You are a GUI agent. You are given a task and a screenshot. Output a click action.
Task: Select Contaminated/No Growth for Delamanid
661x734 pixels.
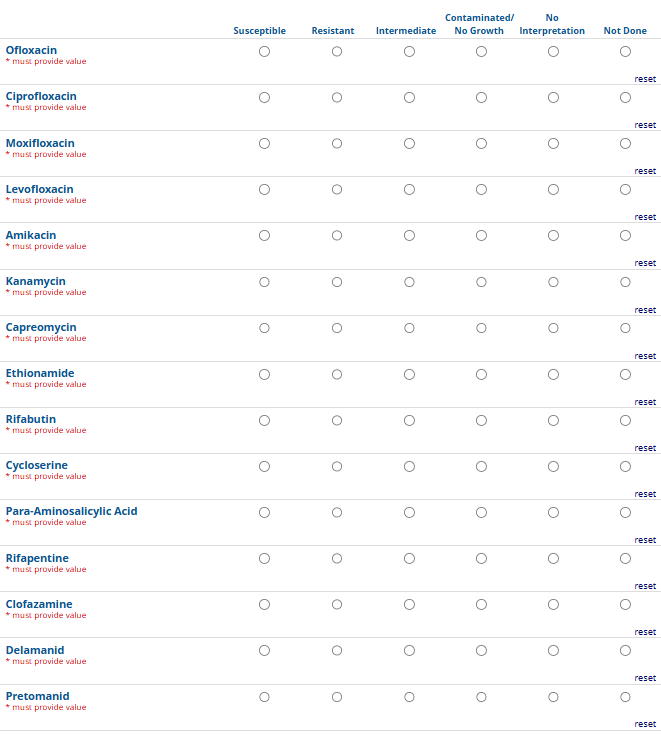pyautogui.click(x=481, y=650)
